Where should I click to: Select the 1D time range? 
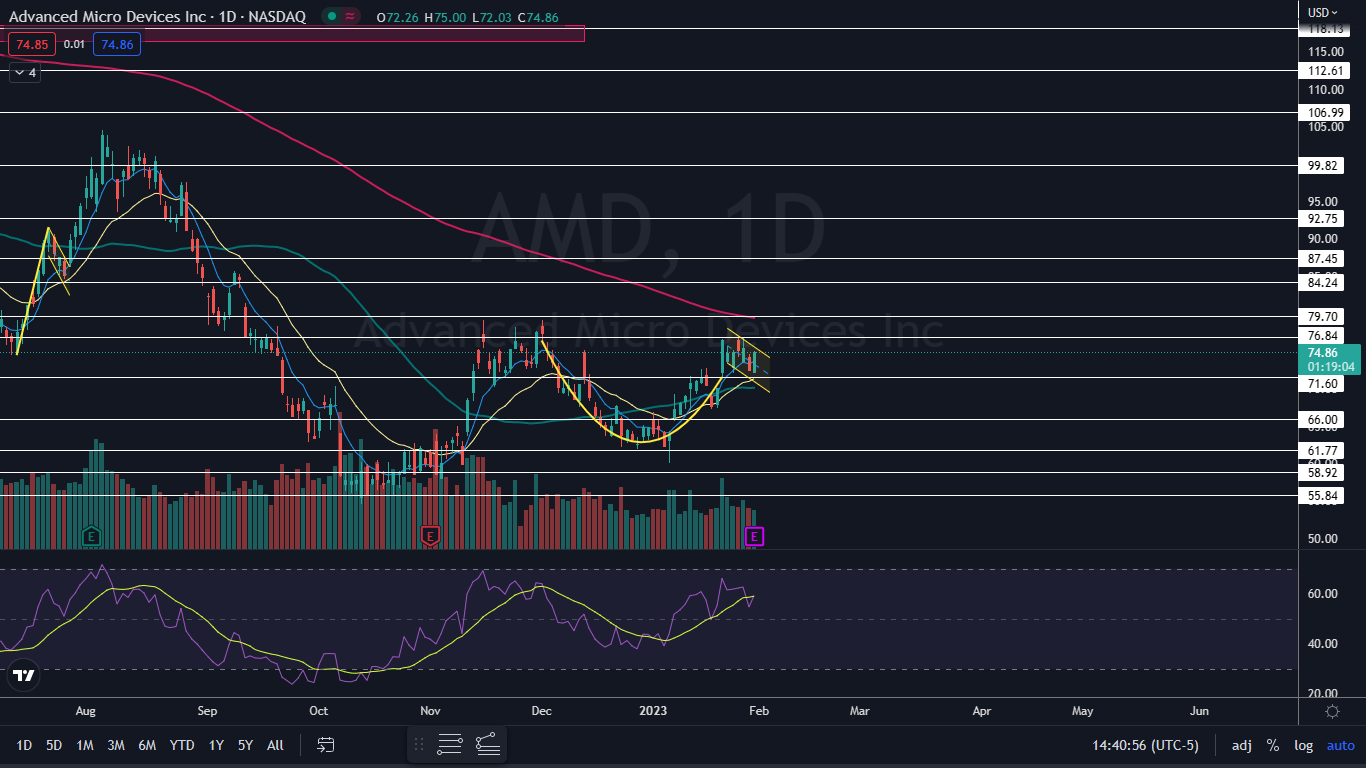click(24, 745)
